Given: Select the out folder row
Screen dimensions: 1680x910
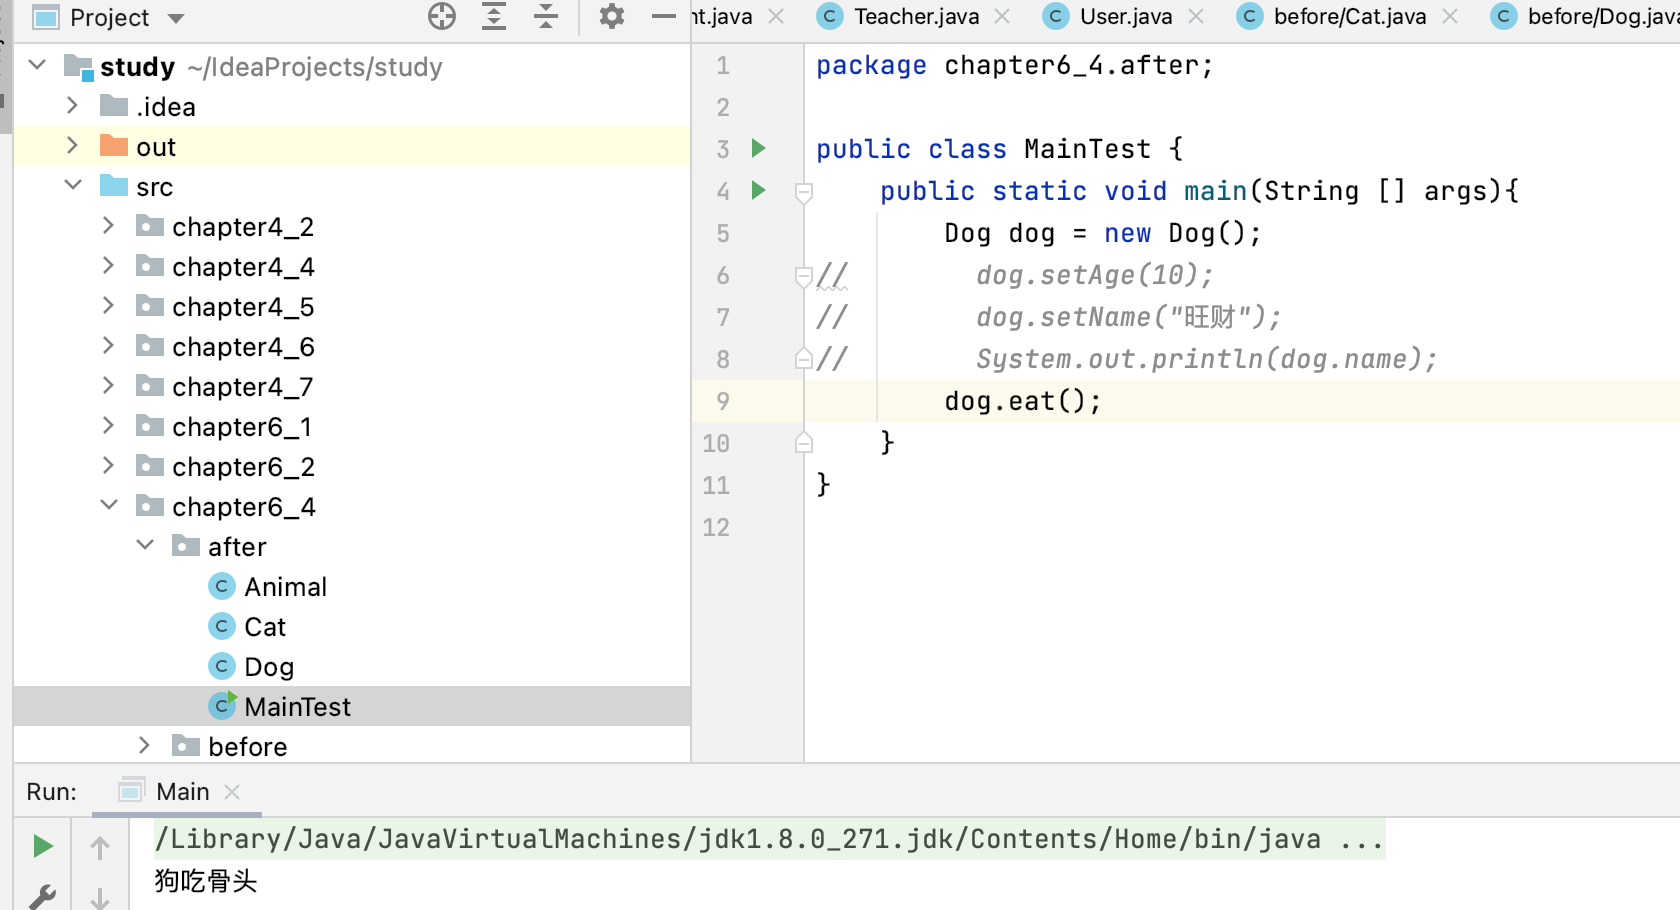Looking at the screenshot, I should click(x=352, y=146).
